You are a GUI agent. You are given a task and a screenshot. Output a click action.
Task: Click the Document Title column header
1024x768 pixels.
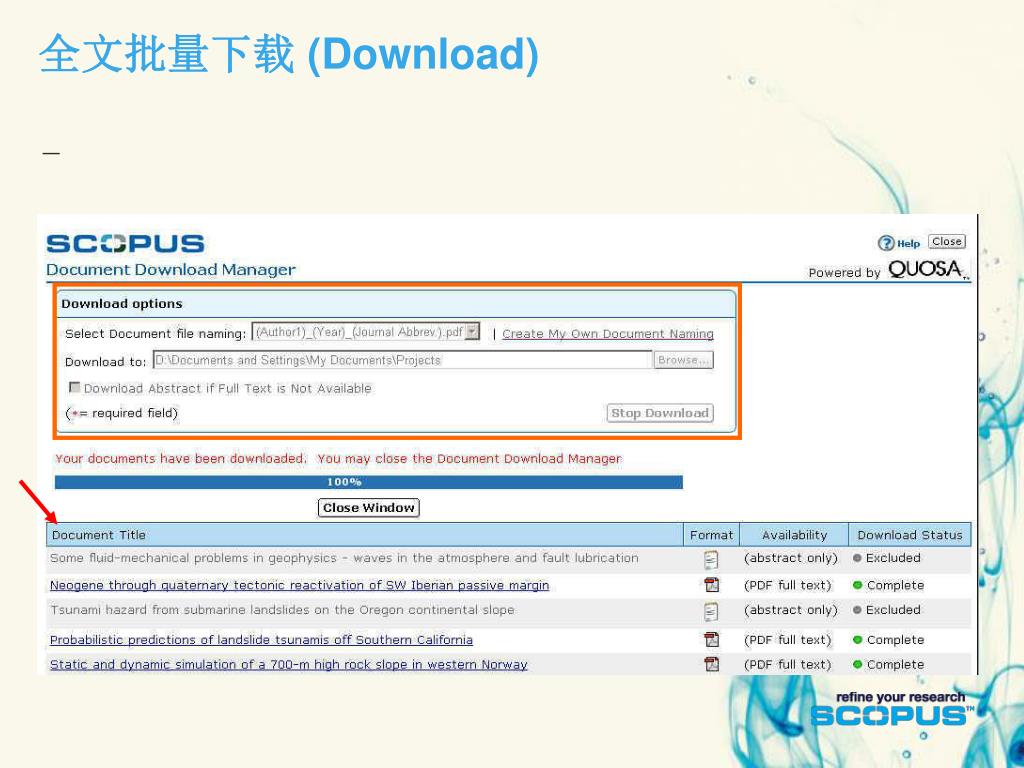pyautogui.click(x=364, y=535)
